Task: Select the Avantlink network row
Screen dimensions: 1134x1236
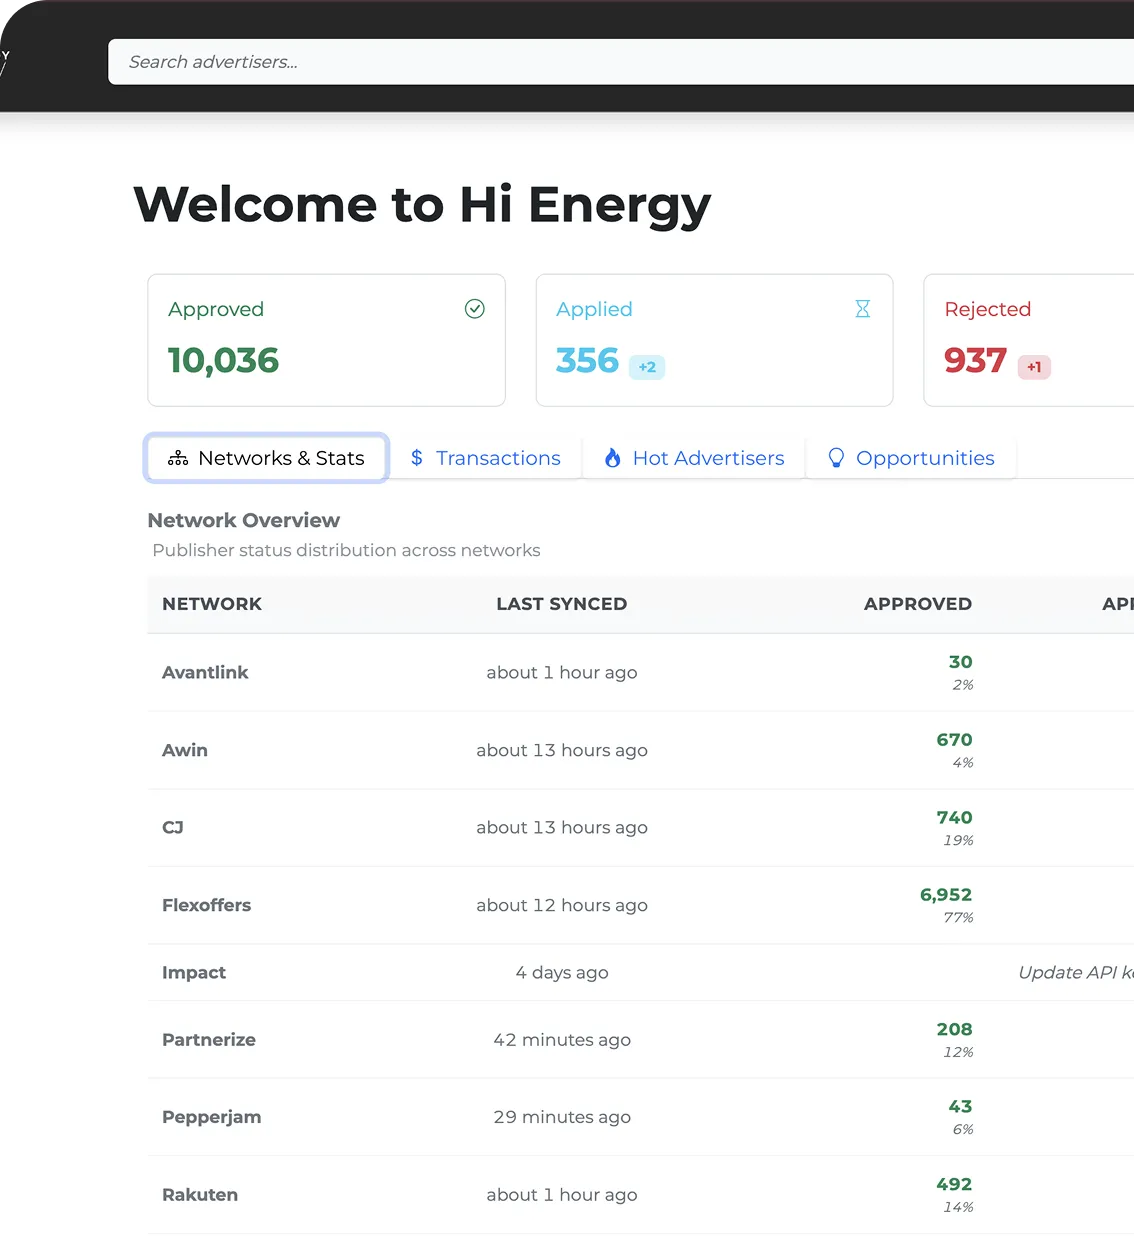Action: [x=641, y=673]
